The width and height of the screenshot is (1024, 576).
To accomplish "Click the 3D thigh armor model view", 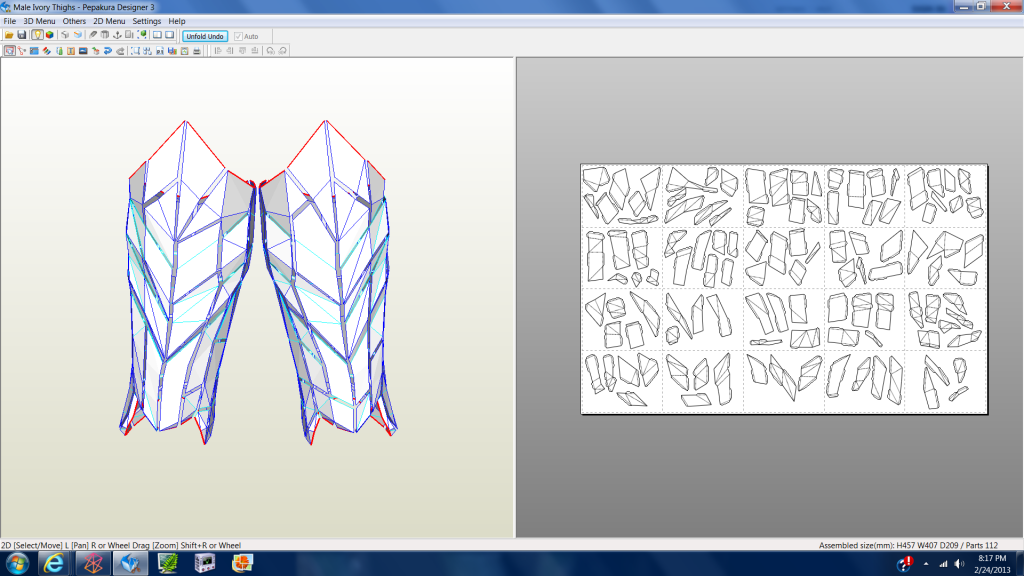I will 258,283.
